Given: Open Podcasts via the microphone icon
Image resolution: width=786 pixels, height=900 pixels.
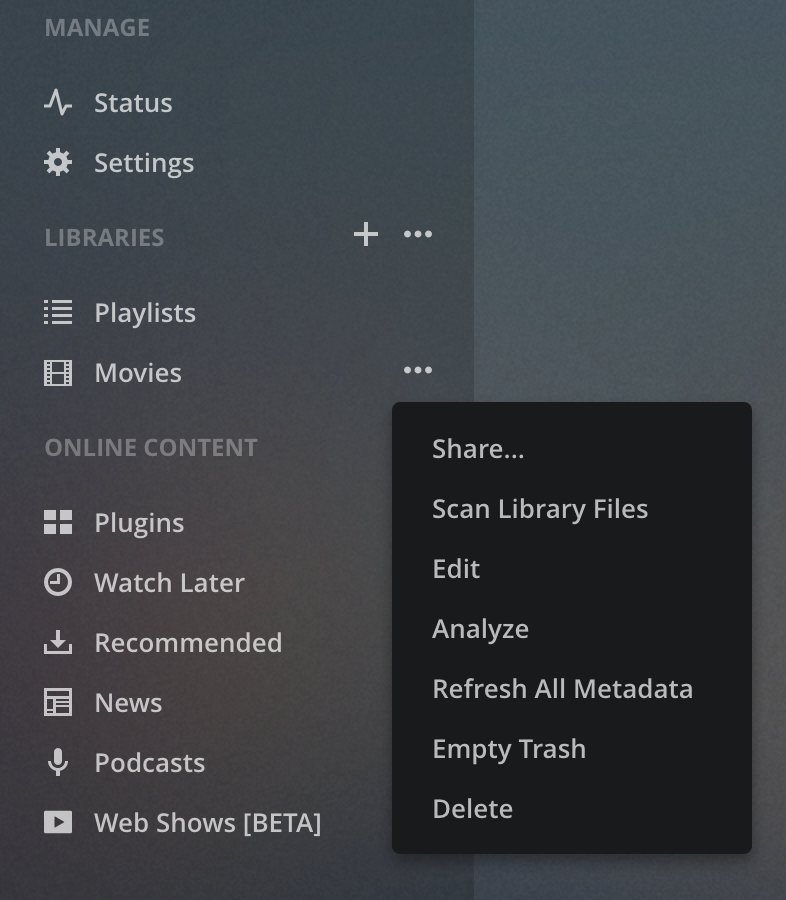Looking at the screenshot, I should tap(58, 762).
